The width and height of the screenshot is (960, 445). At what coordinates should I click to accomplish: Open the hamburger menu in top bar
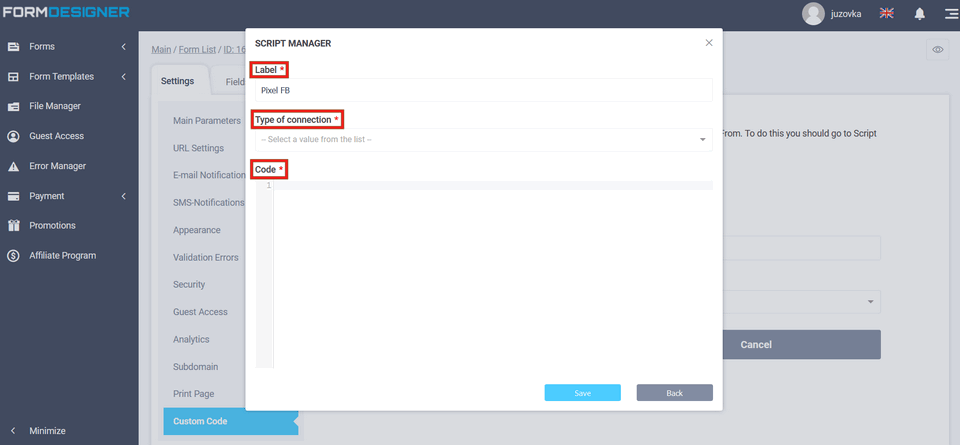click(951, 13)
